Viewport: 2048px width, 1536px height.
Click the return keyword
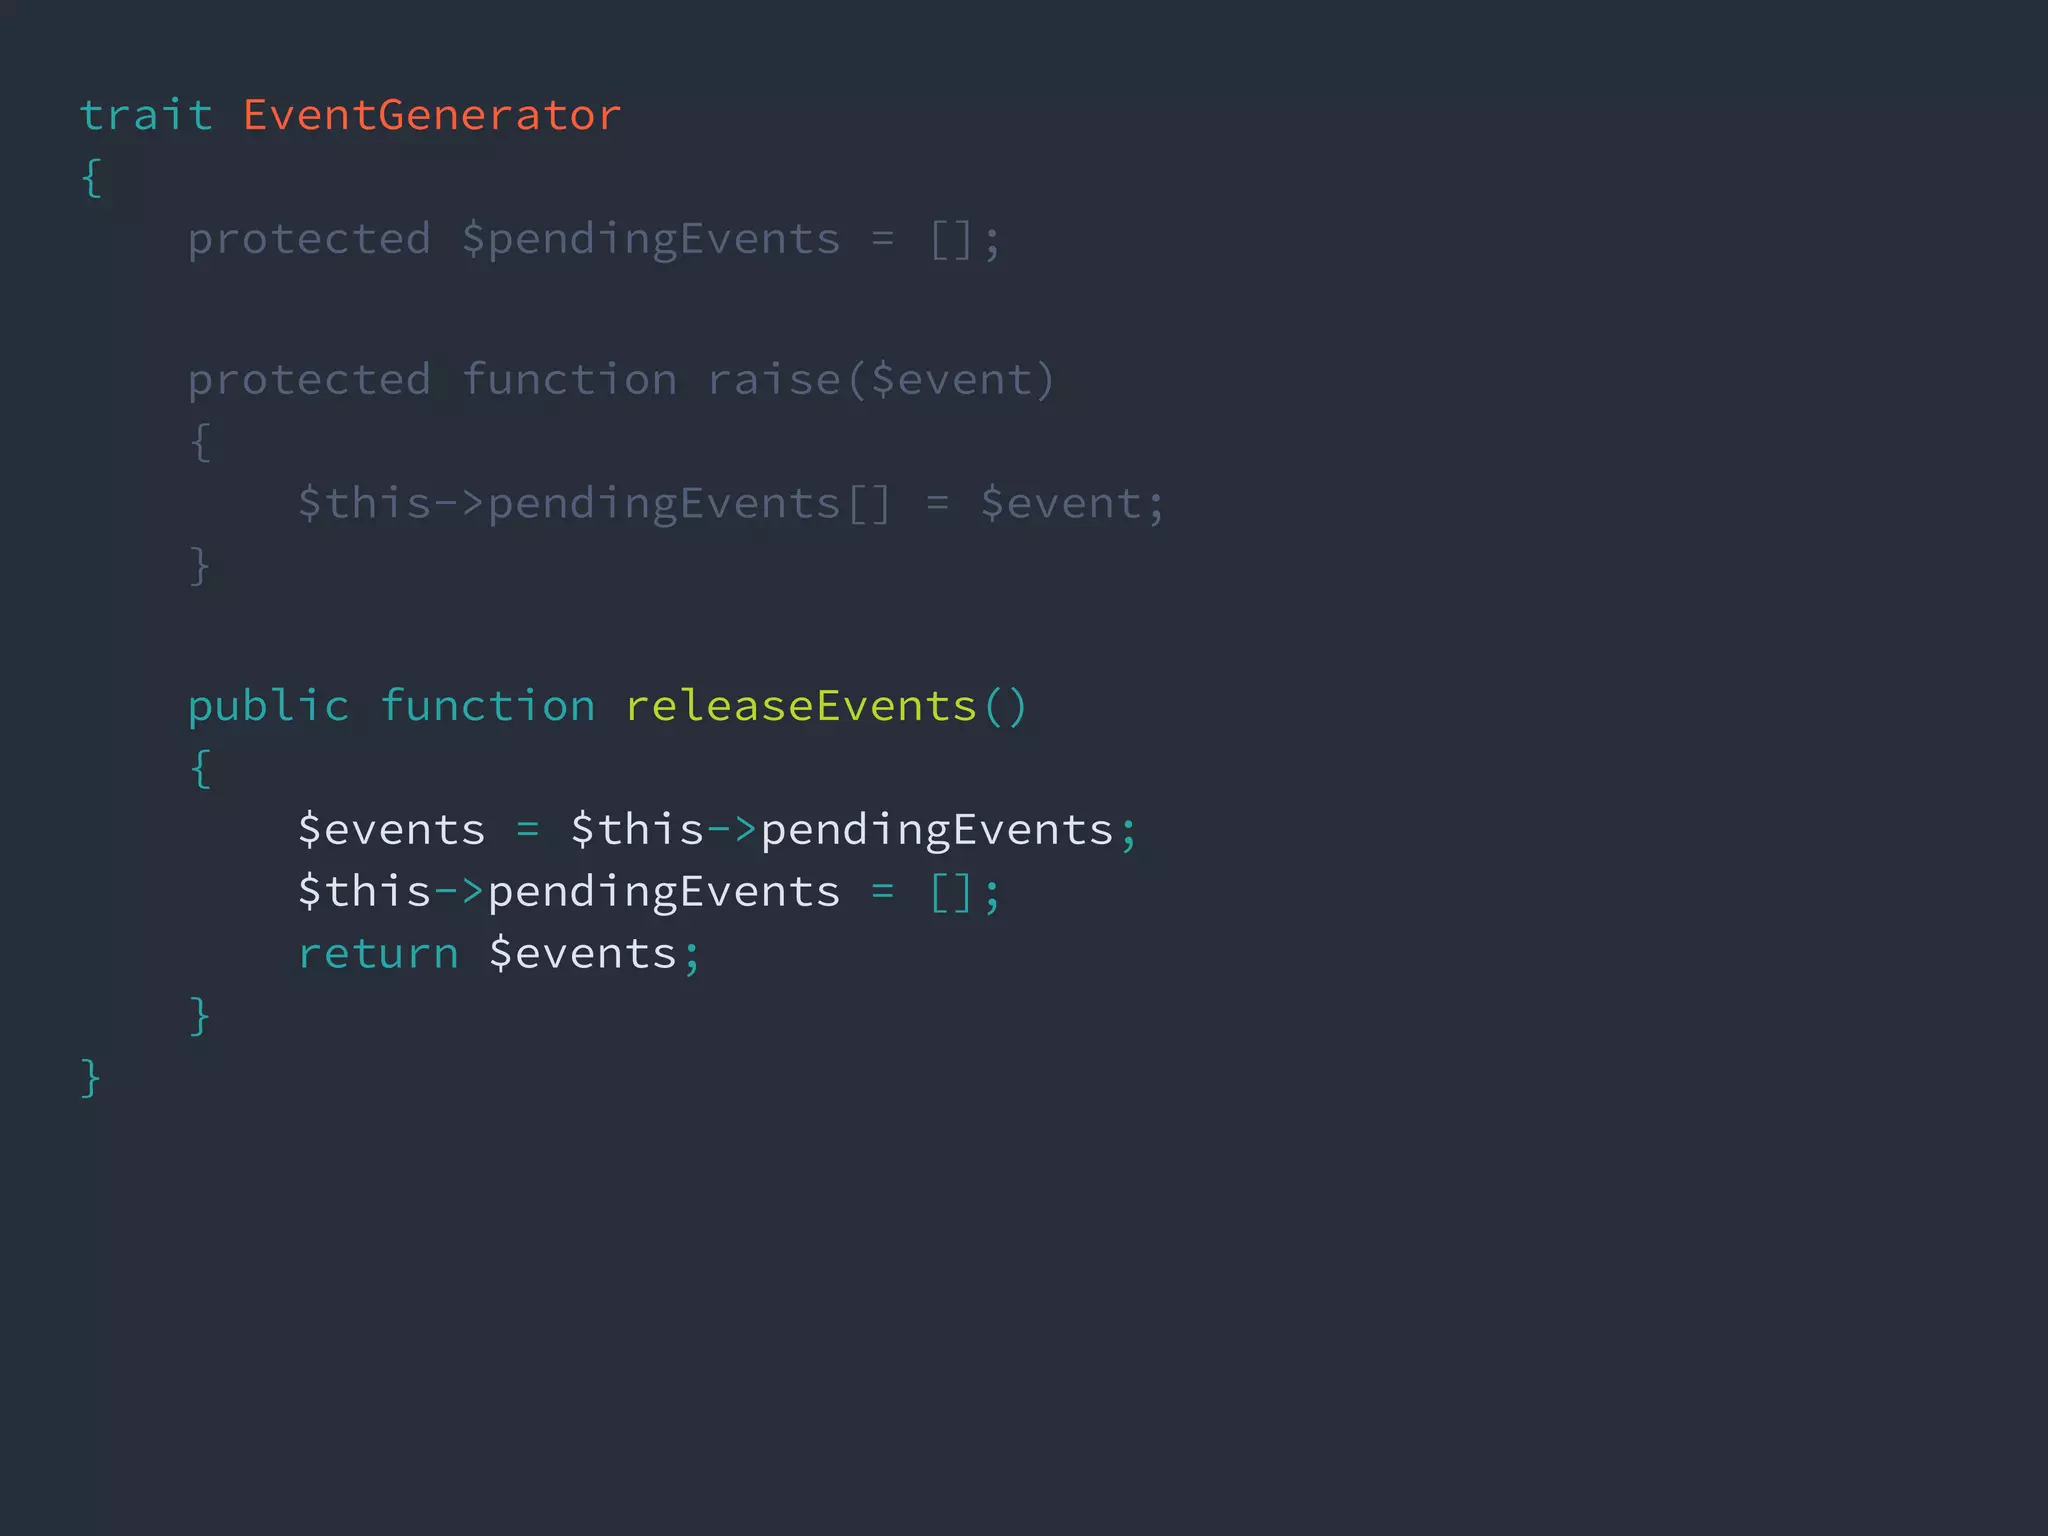(378, 954)
